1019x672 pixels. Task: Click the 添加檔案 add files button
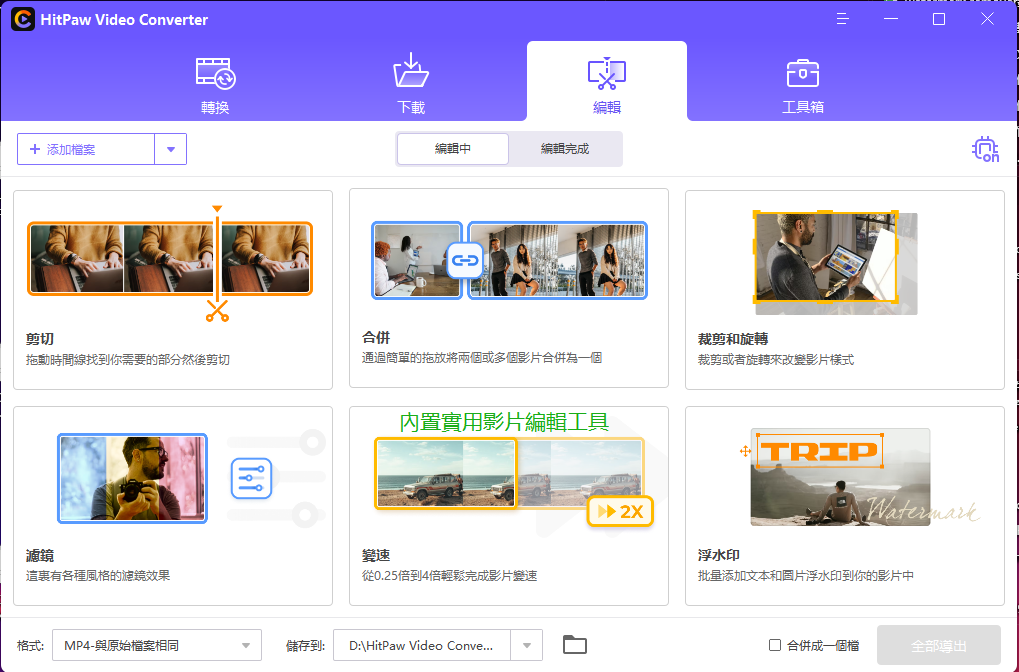[86, 149]
